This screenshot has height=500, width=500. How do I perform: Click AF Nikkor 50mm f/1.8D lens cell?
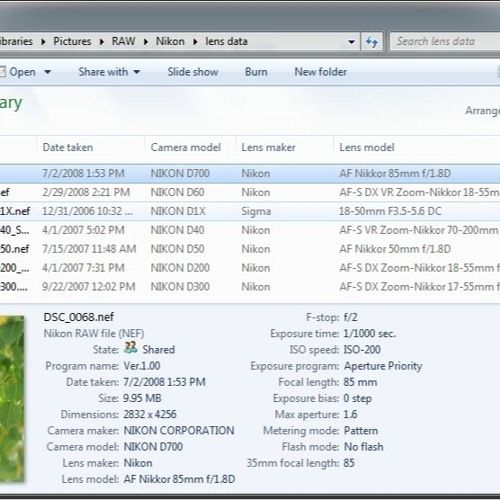click(x=395, y=249)
